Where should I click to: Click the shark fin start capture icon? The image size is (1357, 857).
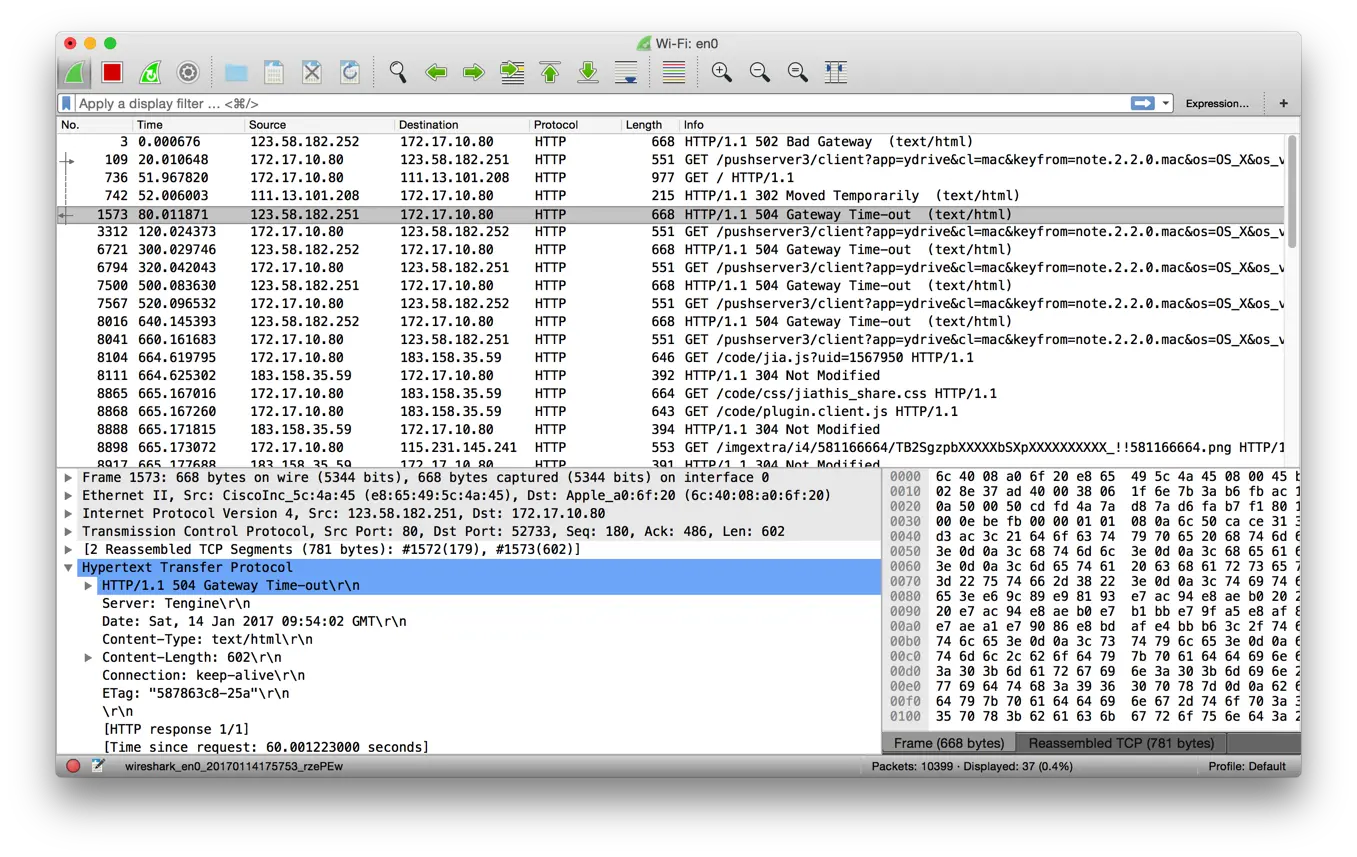click(74, 72)
